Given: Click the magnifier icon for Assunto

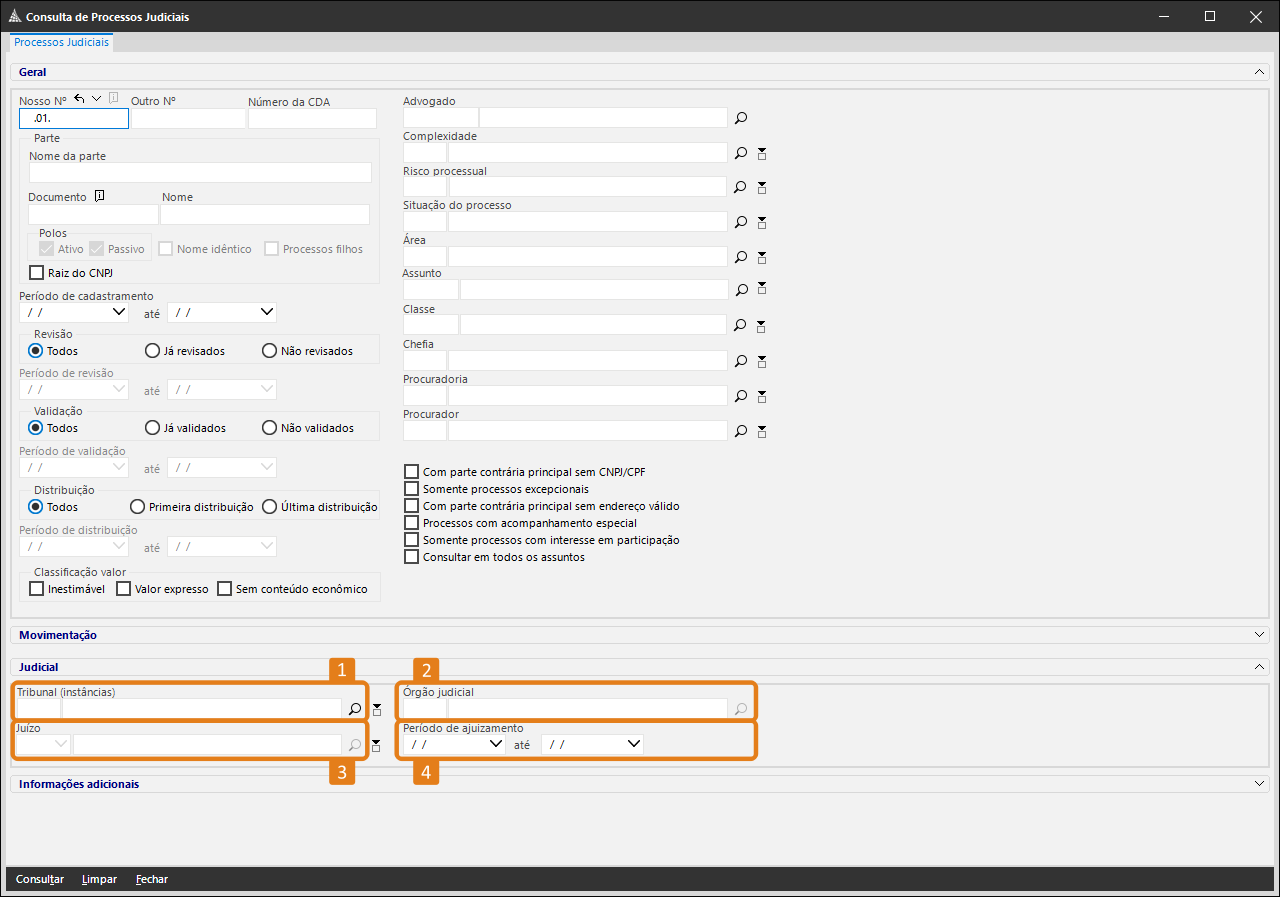Looking at the screenshot, I should point(741,290).
